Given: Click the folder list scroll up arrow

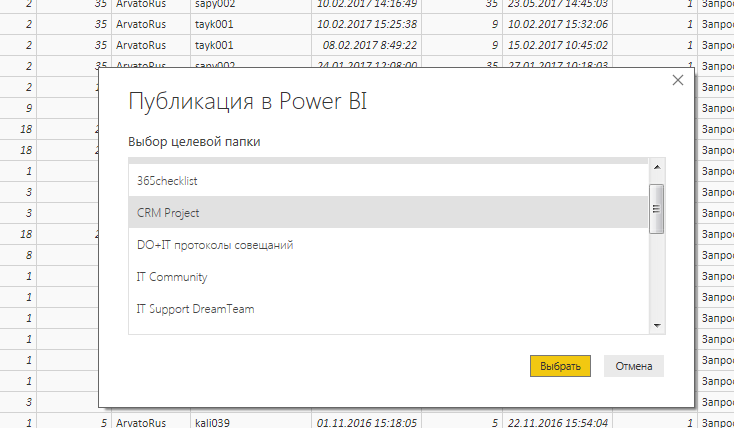Looking at the screenshot, I should [657, 167].
